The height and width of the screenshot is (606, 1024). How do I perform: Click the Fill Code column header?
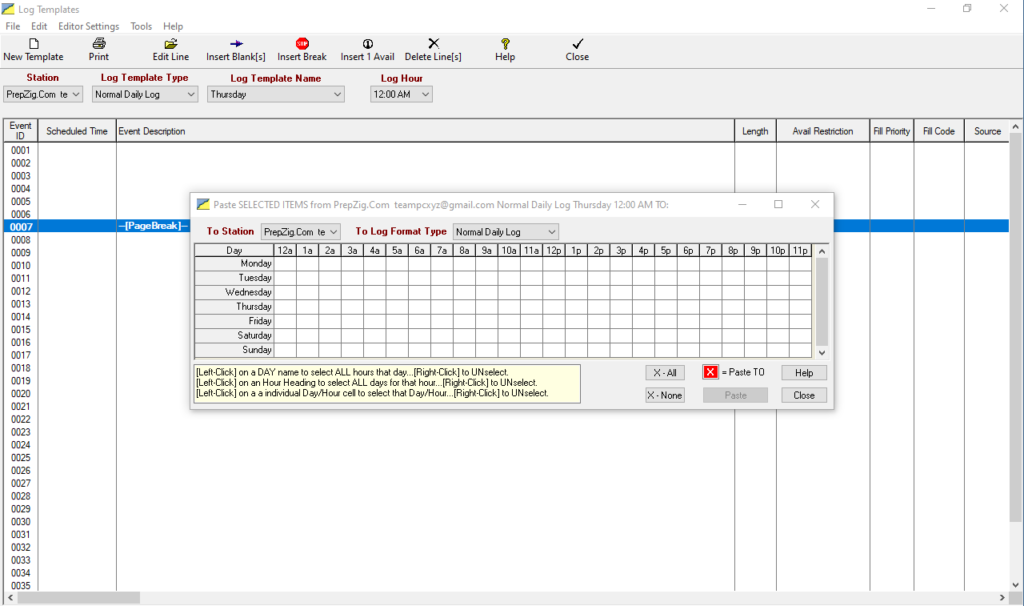click(x=938, y=131)
